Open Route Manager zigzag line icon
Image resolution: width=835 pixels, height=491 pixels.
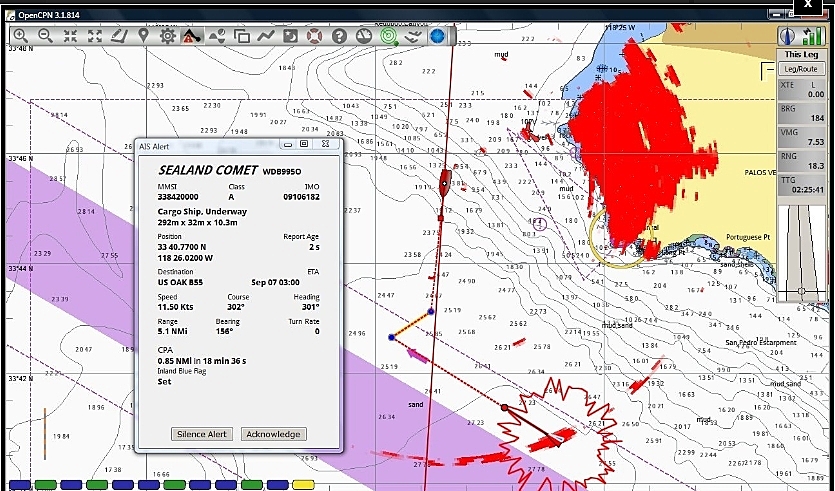tap(266, 36)
